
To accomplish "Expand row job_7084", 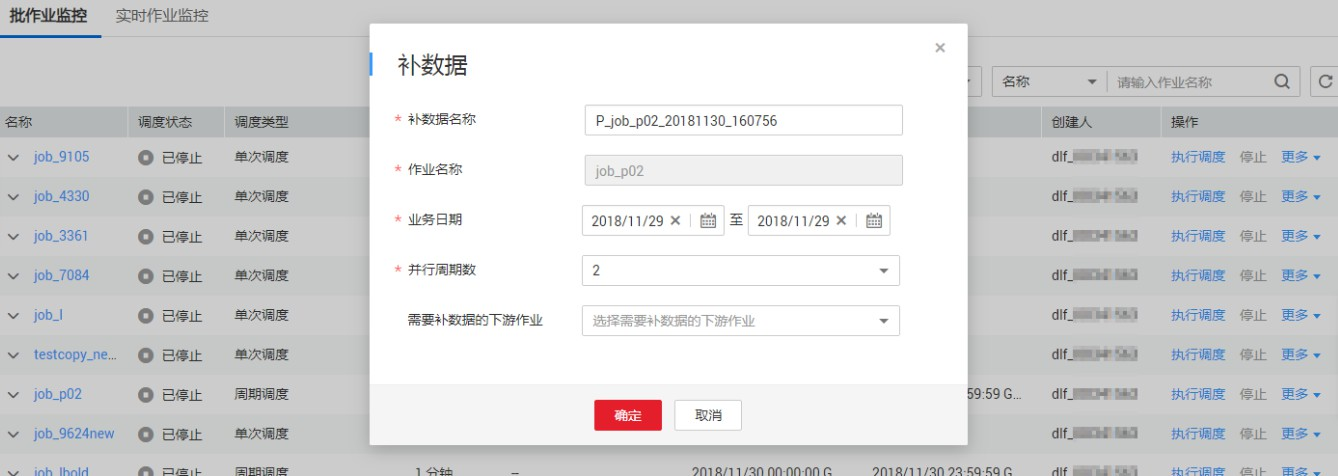I will click(14, 276).
